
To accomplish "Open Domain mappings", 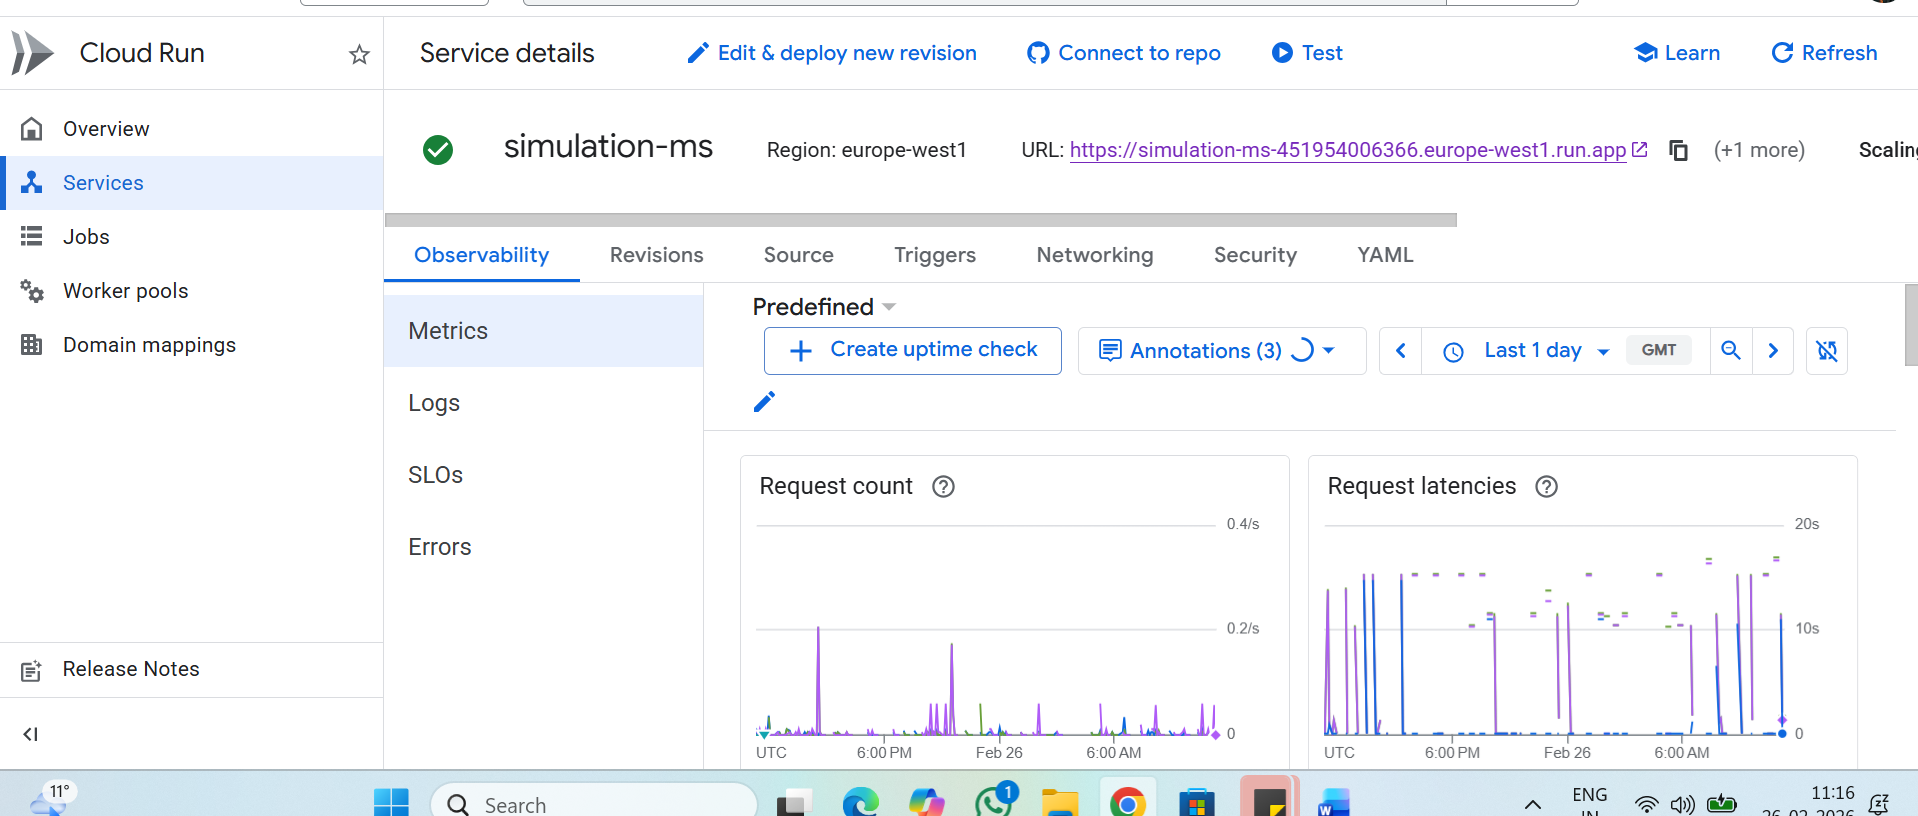I will click(192, 345).
